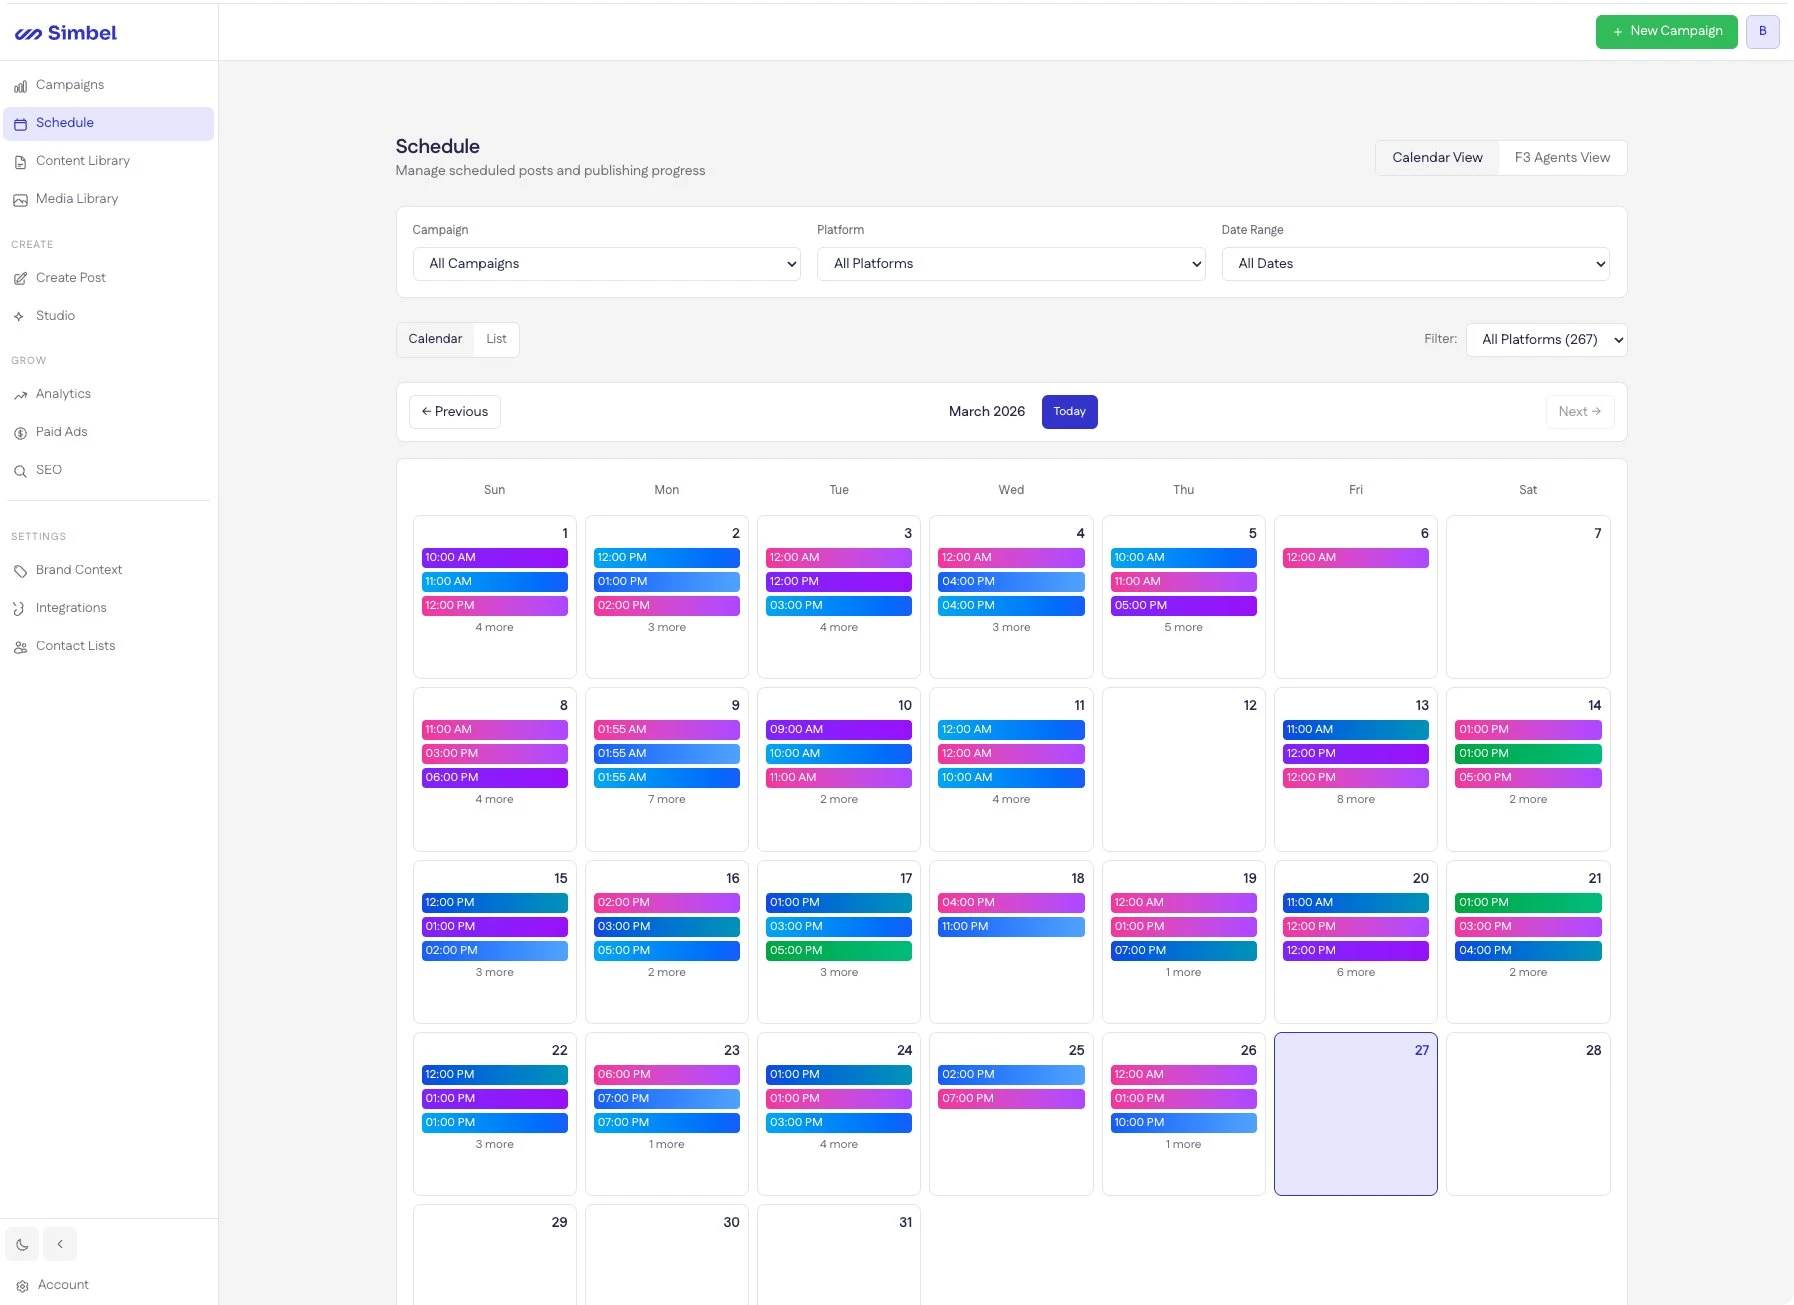Open the Date Range selector

[x=1414, y=263]
